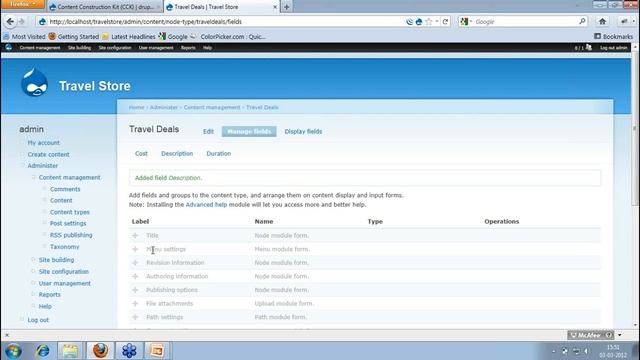The image size is (640, 360).
Task: Open the Cost field sub-tab
Action: [141, 153]
